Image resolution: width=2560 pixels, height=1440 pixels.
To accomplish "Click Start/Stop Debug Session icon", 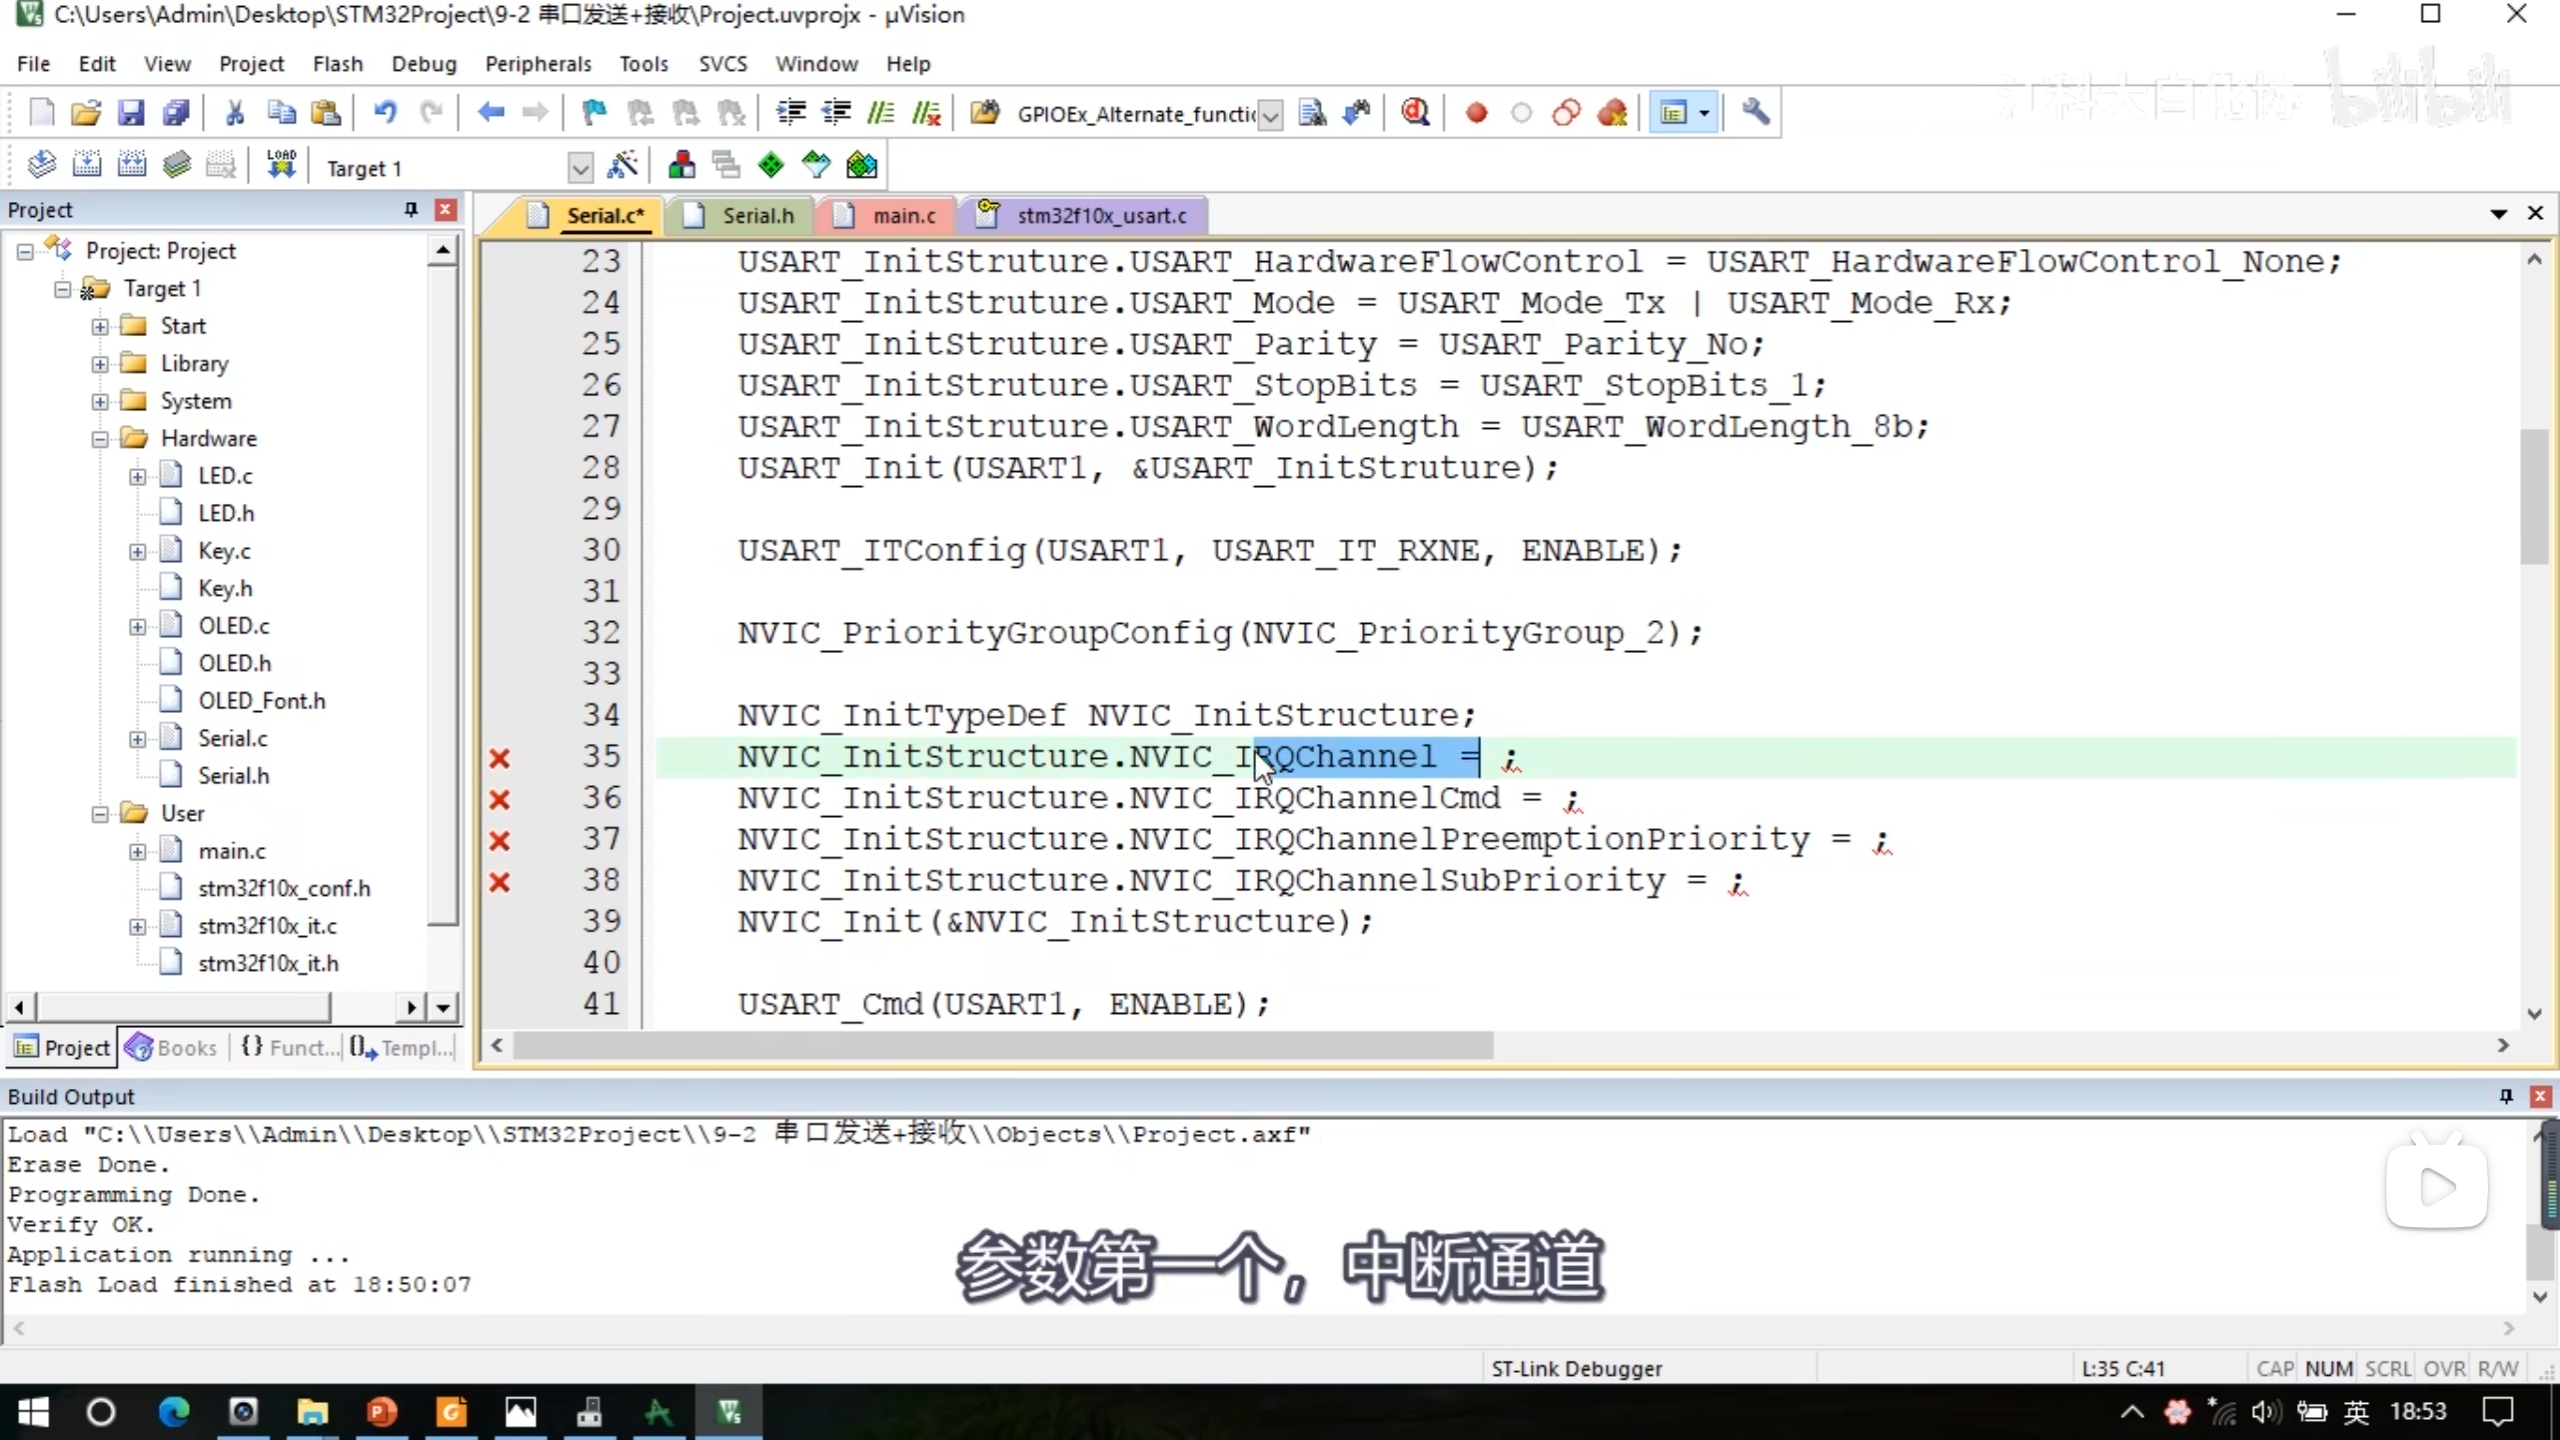I will click(x=1414, y=113).
